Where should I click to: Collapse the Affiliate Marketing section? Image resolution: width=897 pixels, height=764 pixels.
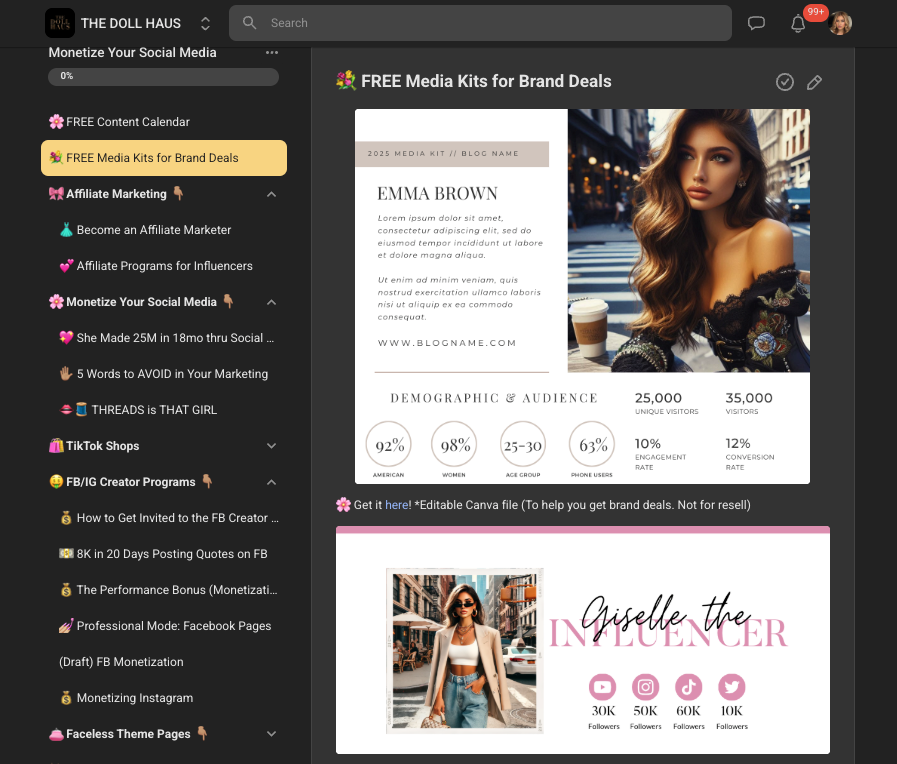coord(271,194)
